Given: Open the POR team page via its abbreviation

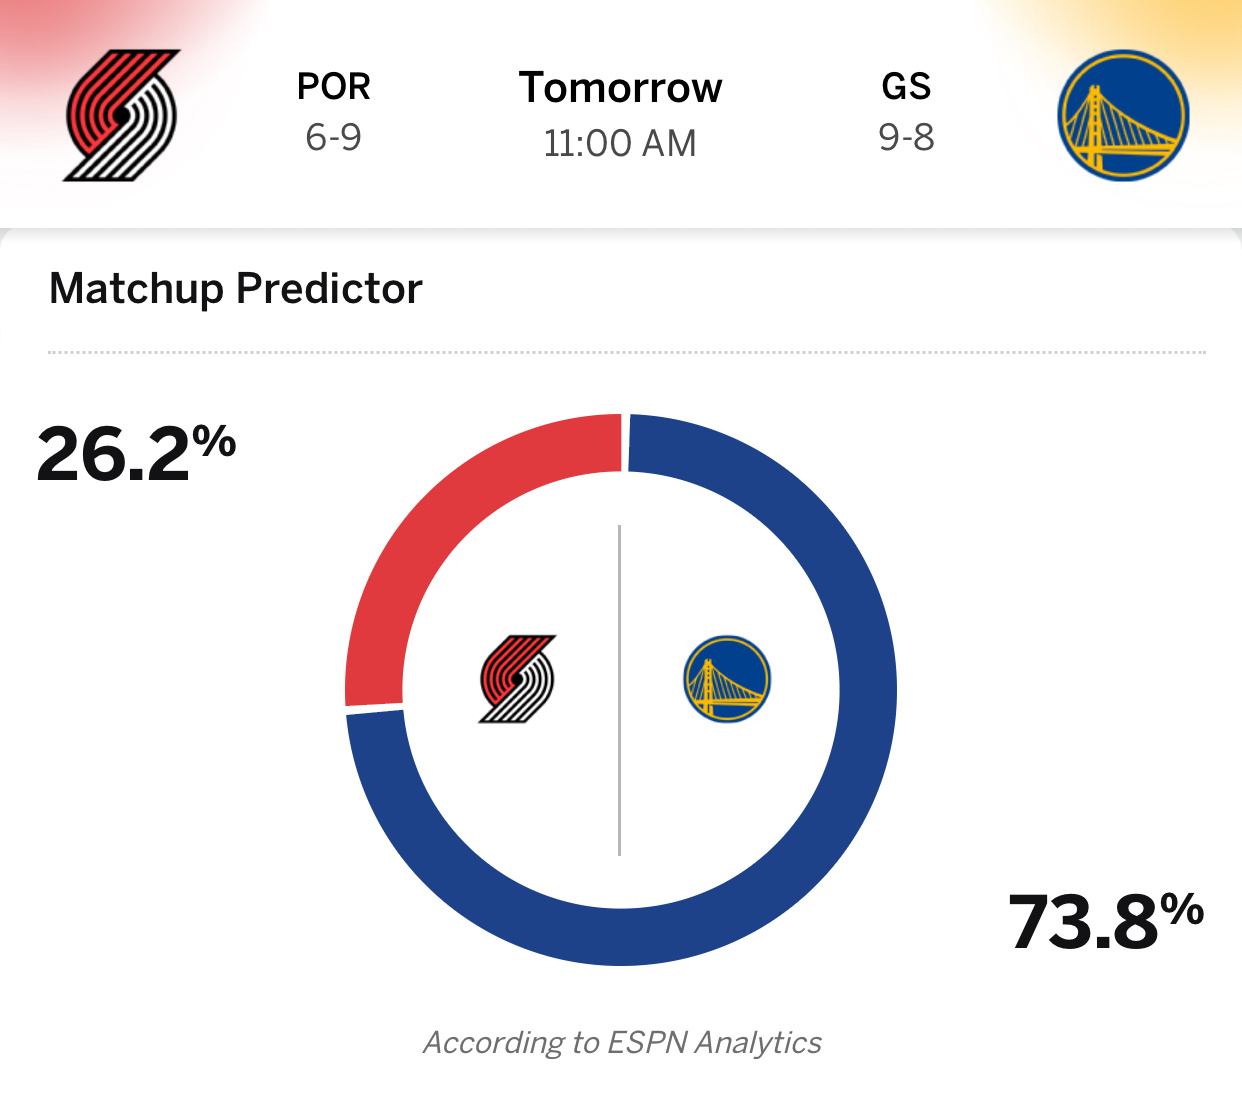Looking at the screenshot, I should coord(334,87).
